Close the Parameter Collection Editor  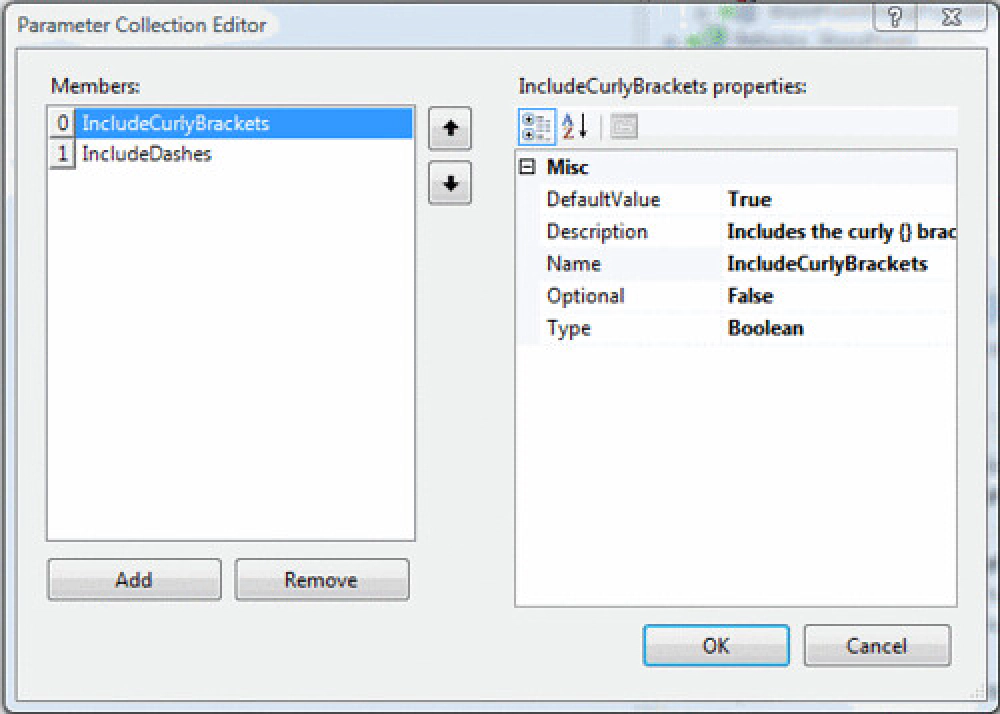tap(952, 16)
